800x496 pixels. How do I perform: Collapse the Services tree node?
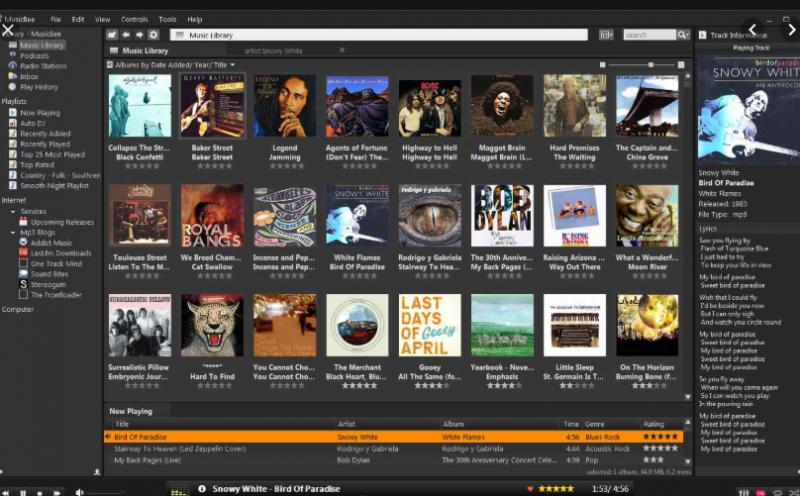[x=13, y=211]
